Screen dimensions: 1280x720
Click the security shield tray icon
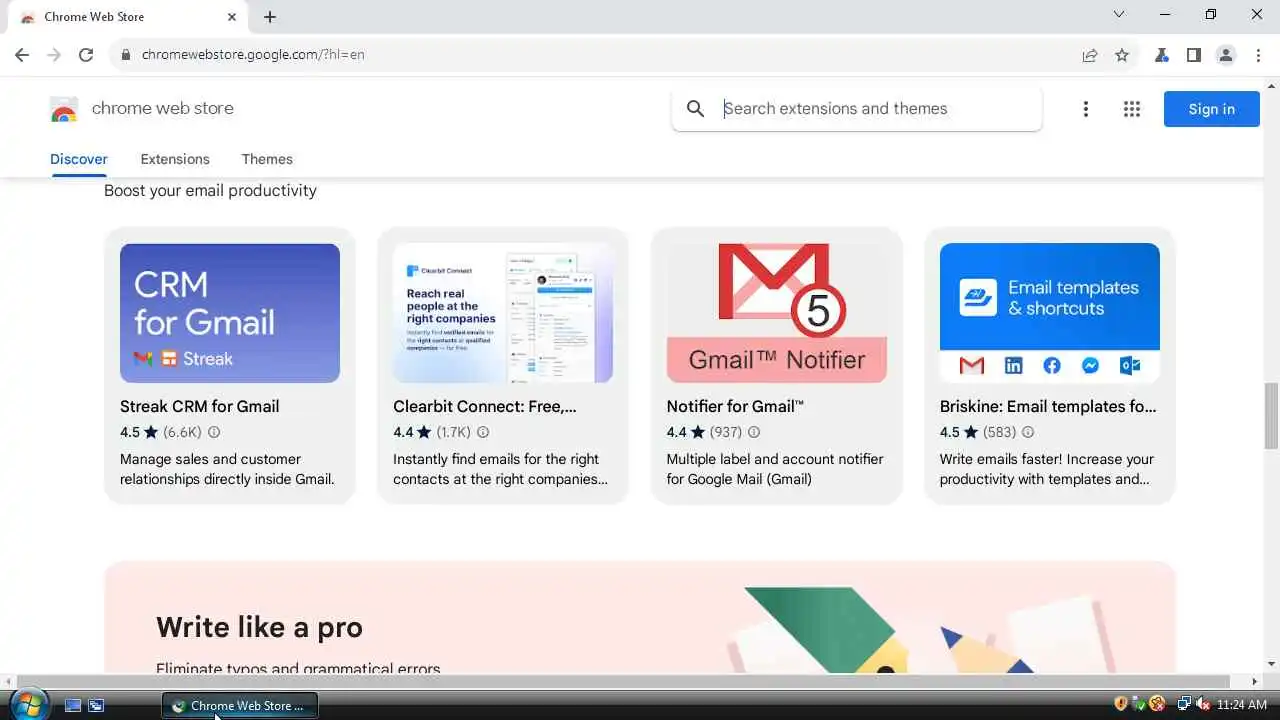point(1121,704)
